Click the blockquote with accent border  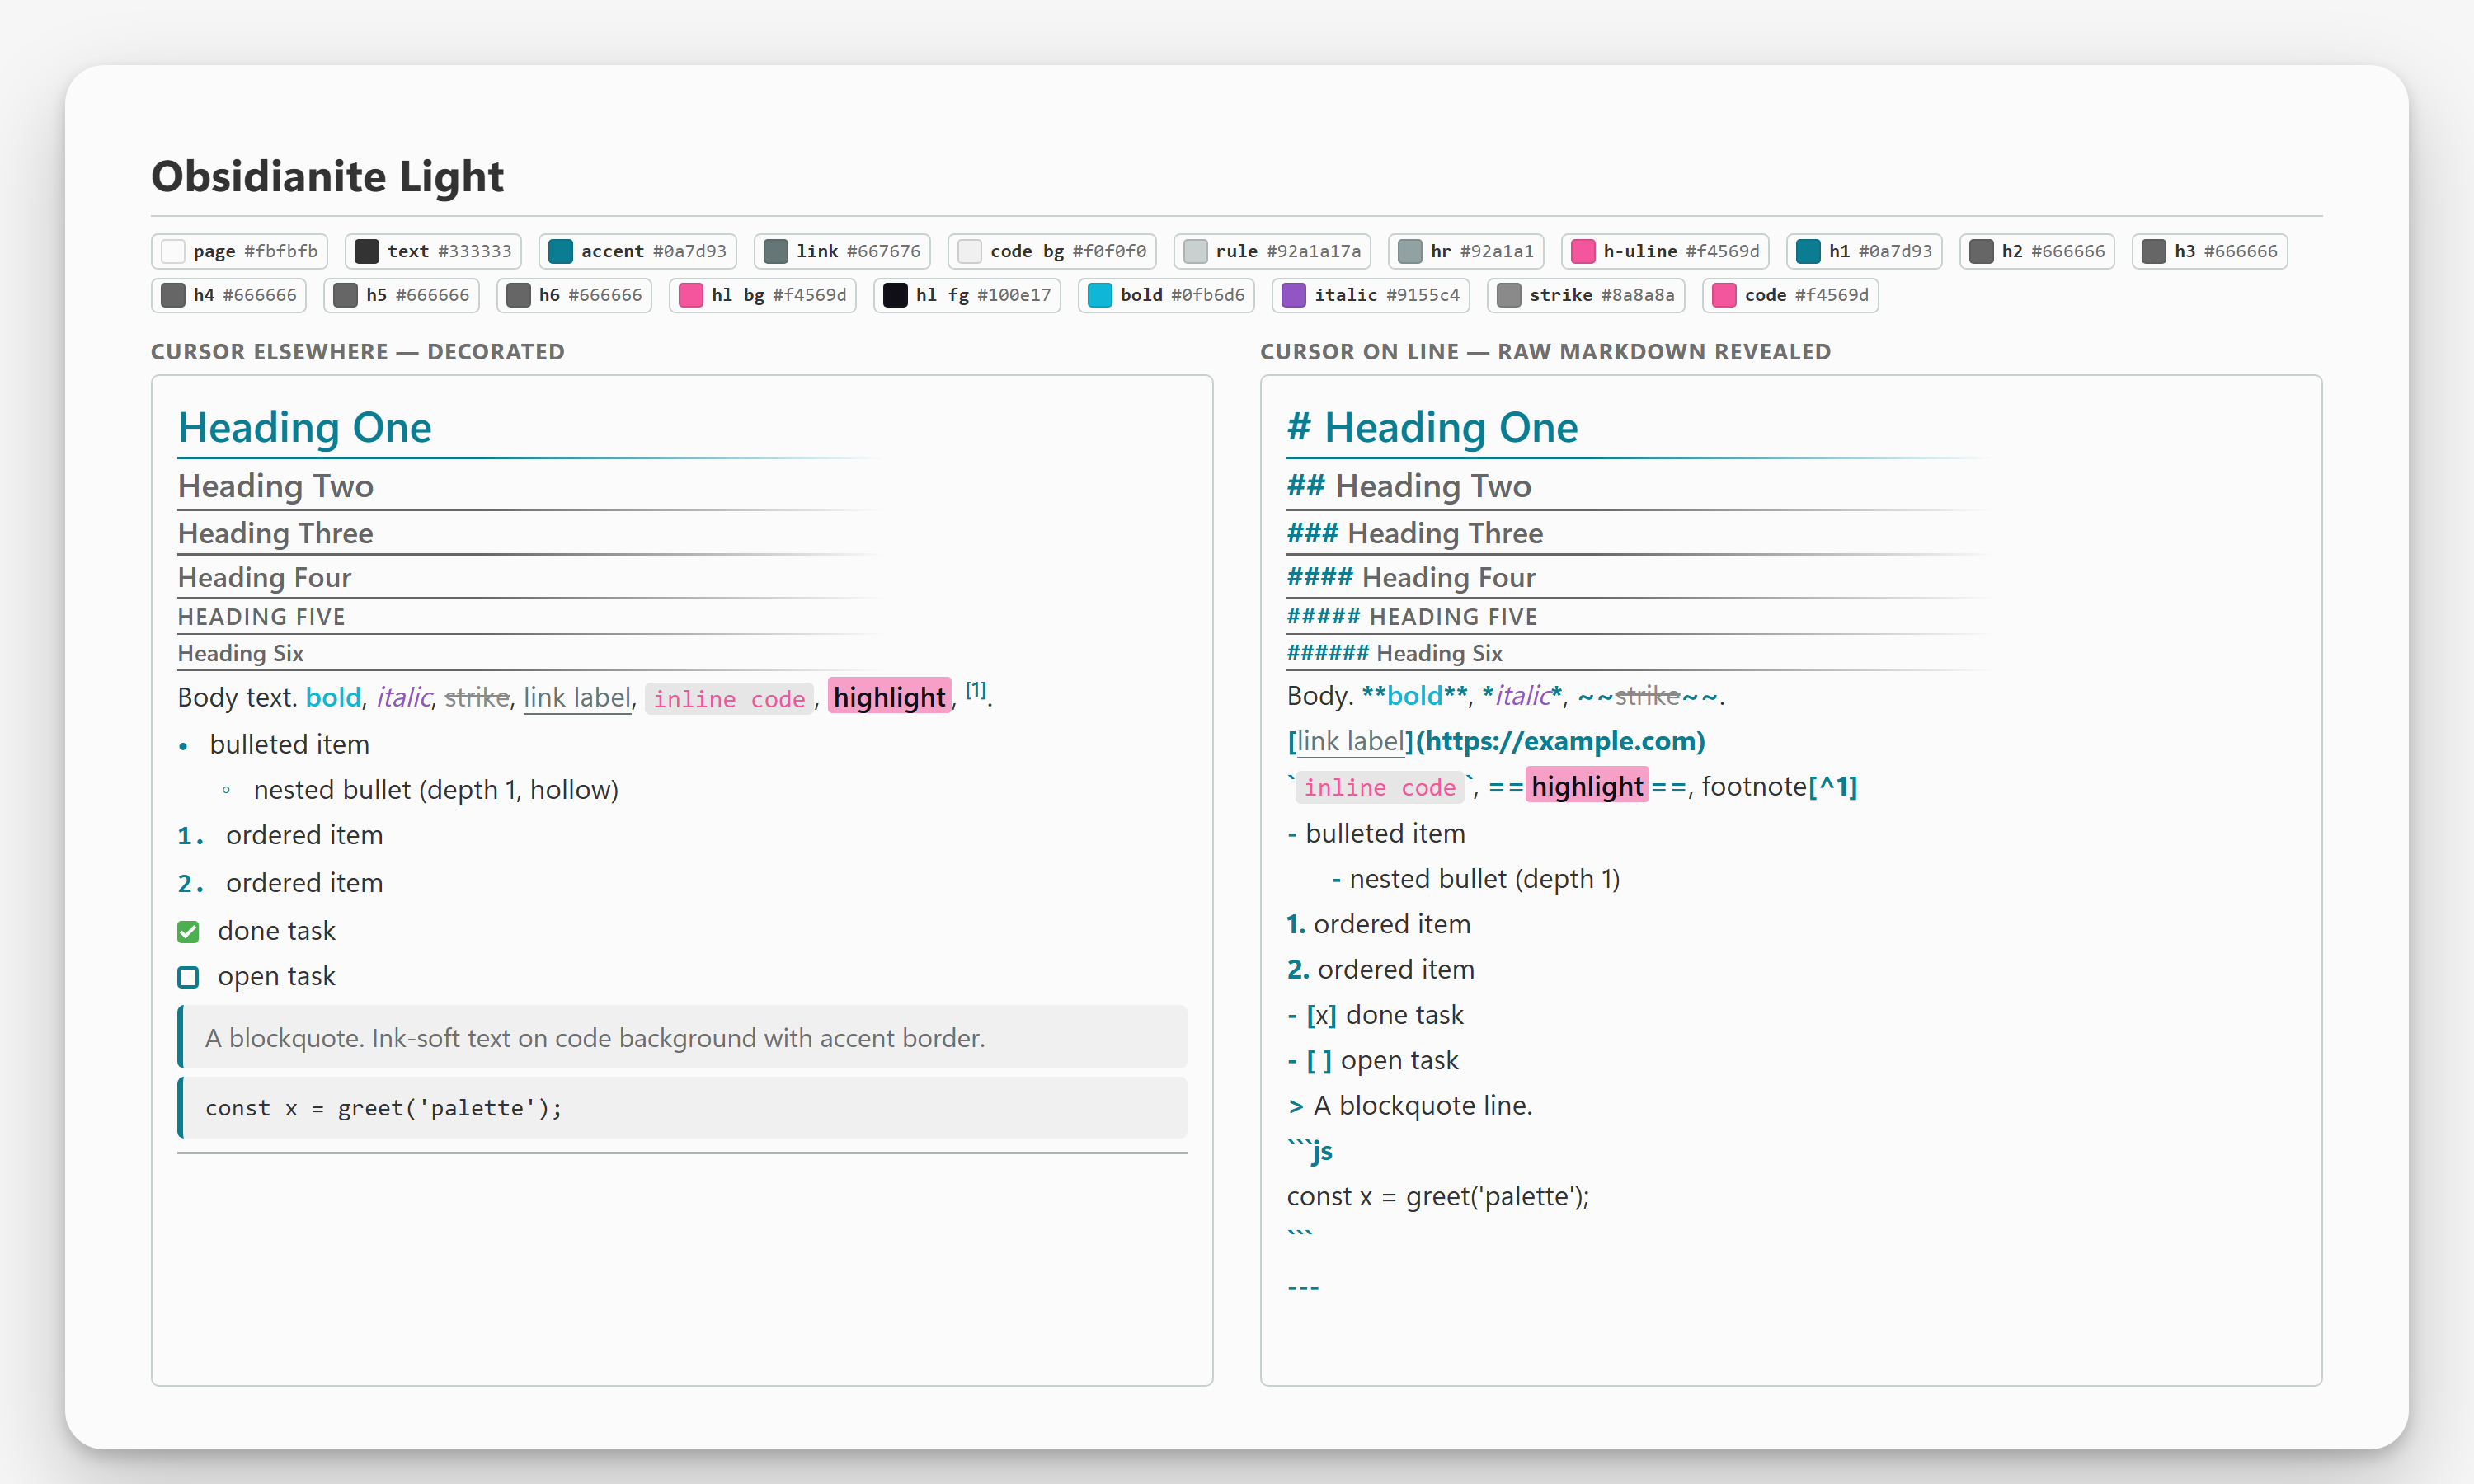point(682,1038)
